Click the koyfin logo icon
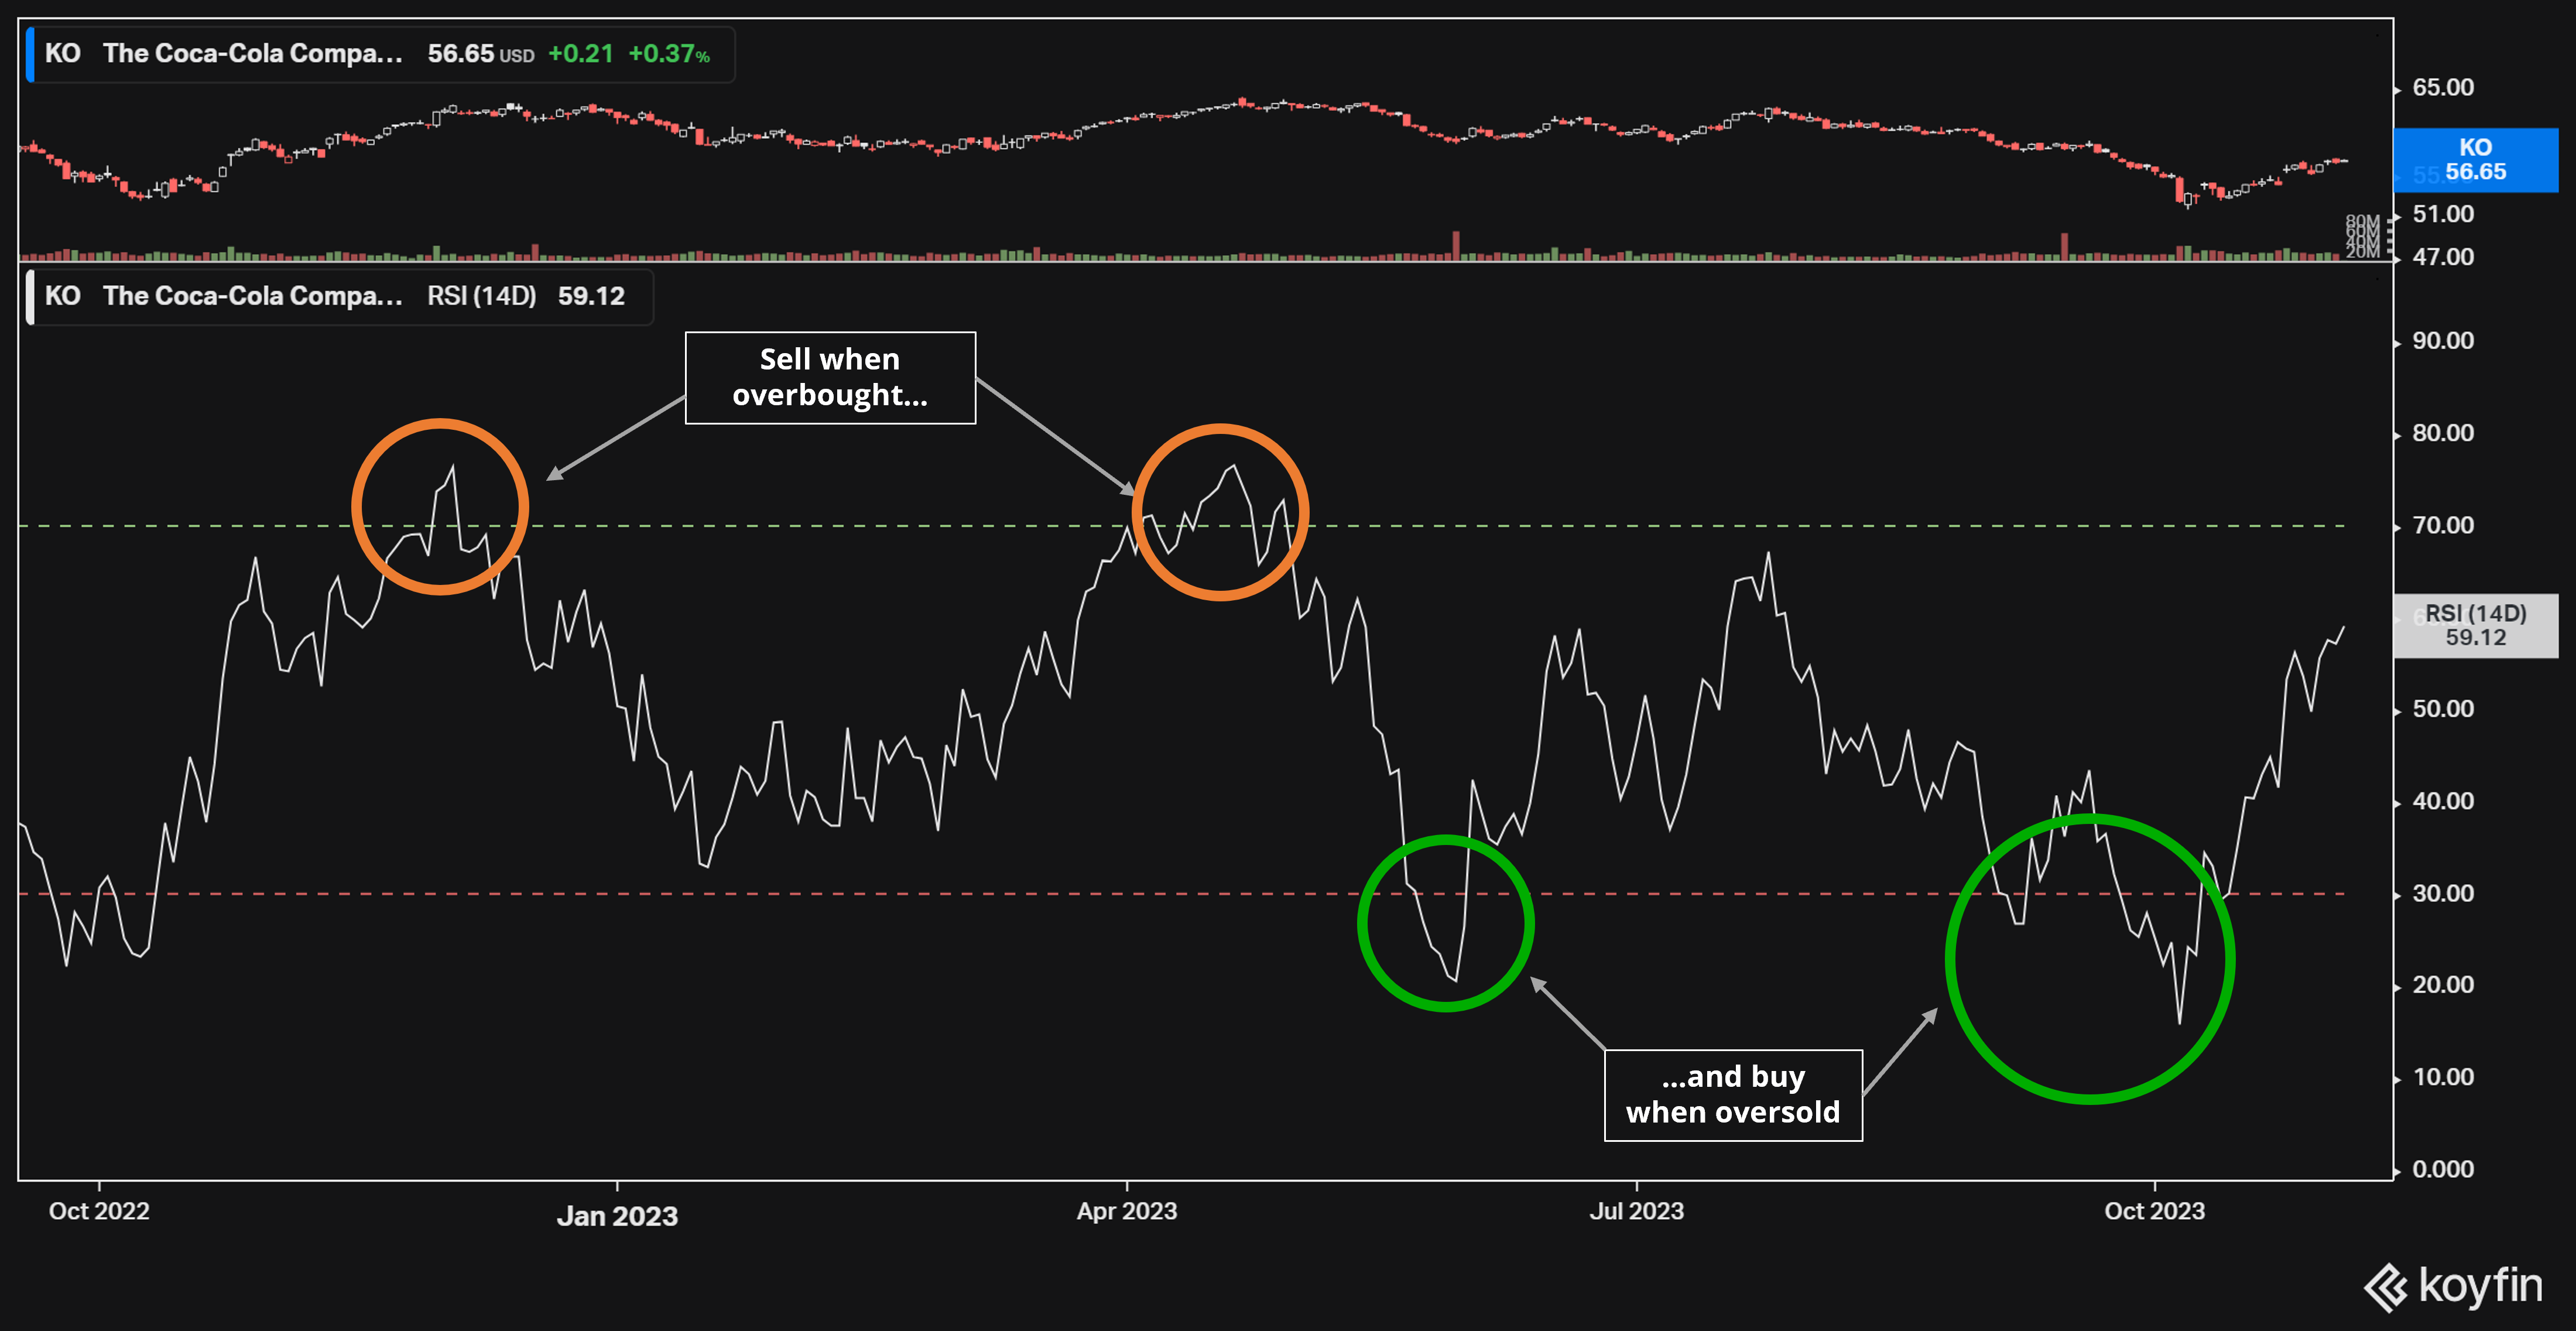The height and width of the screenshot is (1331, 2576). tap(2385, 1287)
